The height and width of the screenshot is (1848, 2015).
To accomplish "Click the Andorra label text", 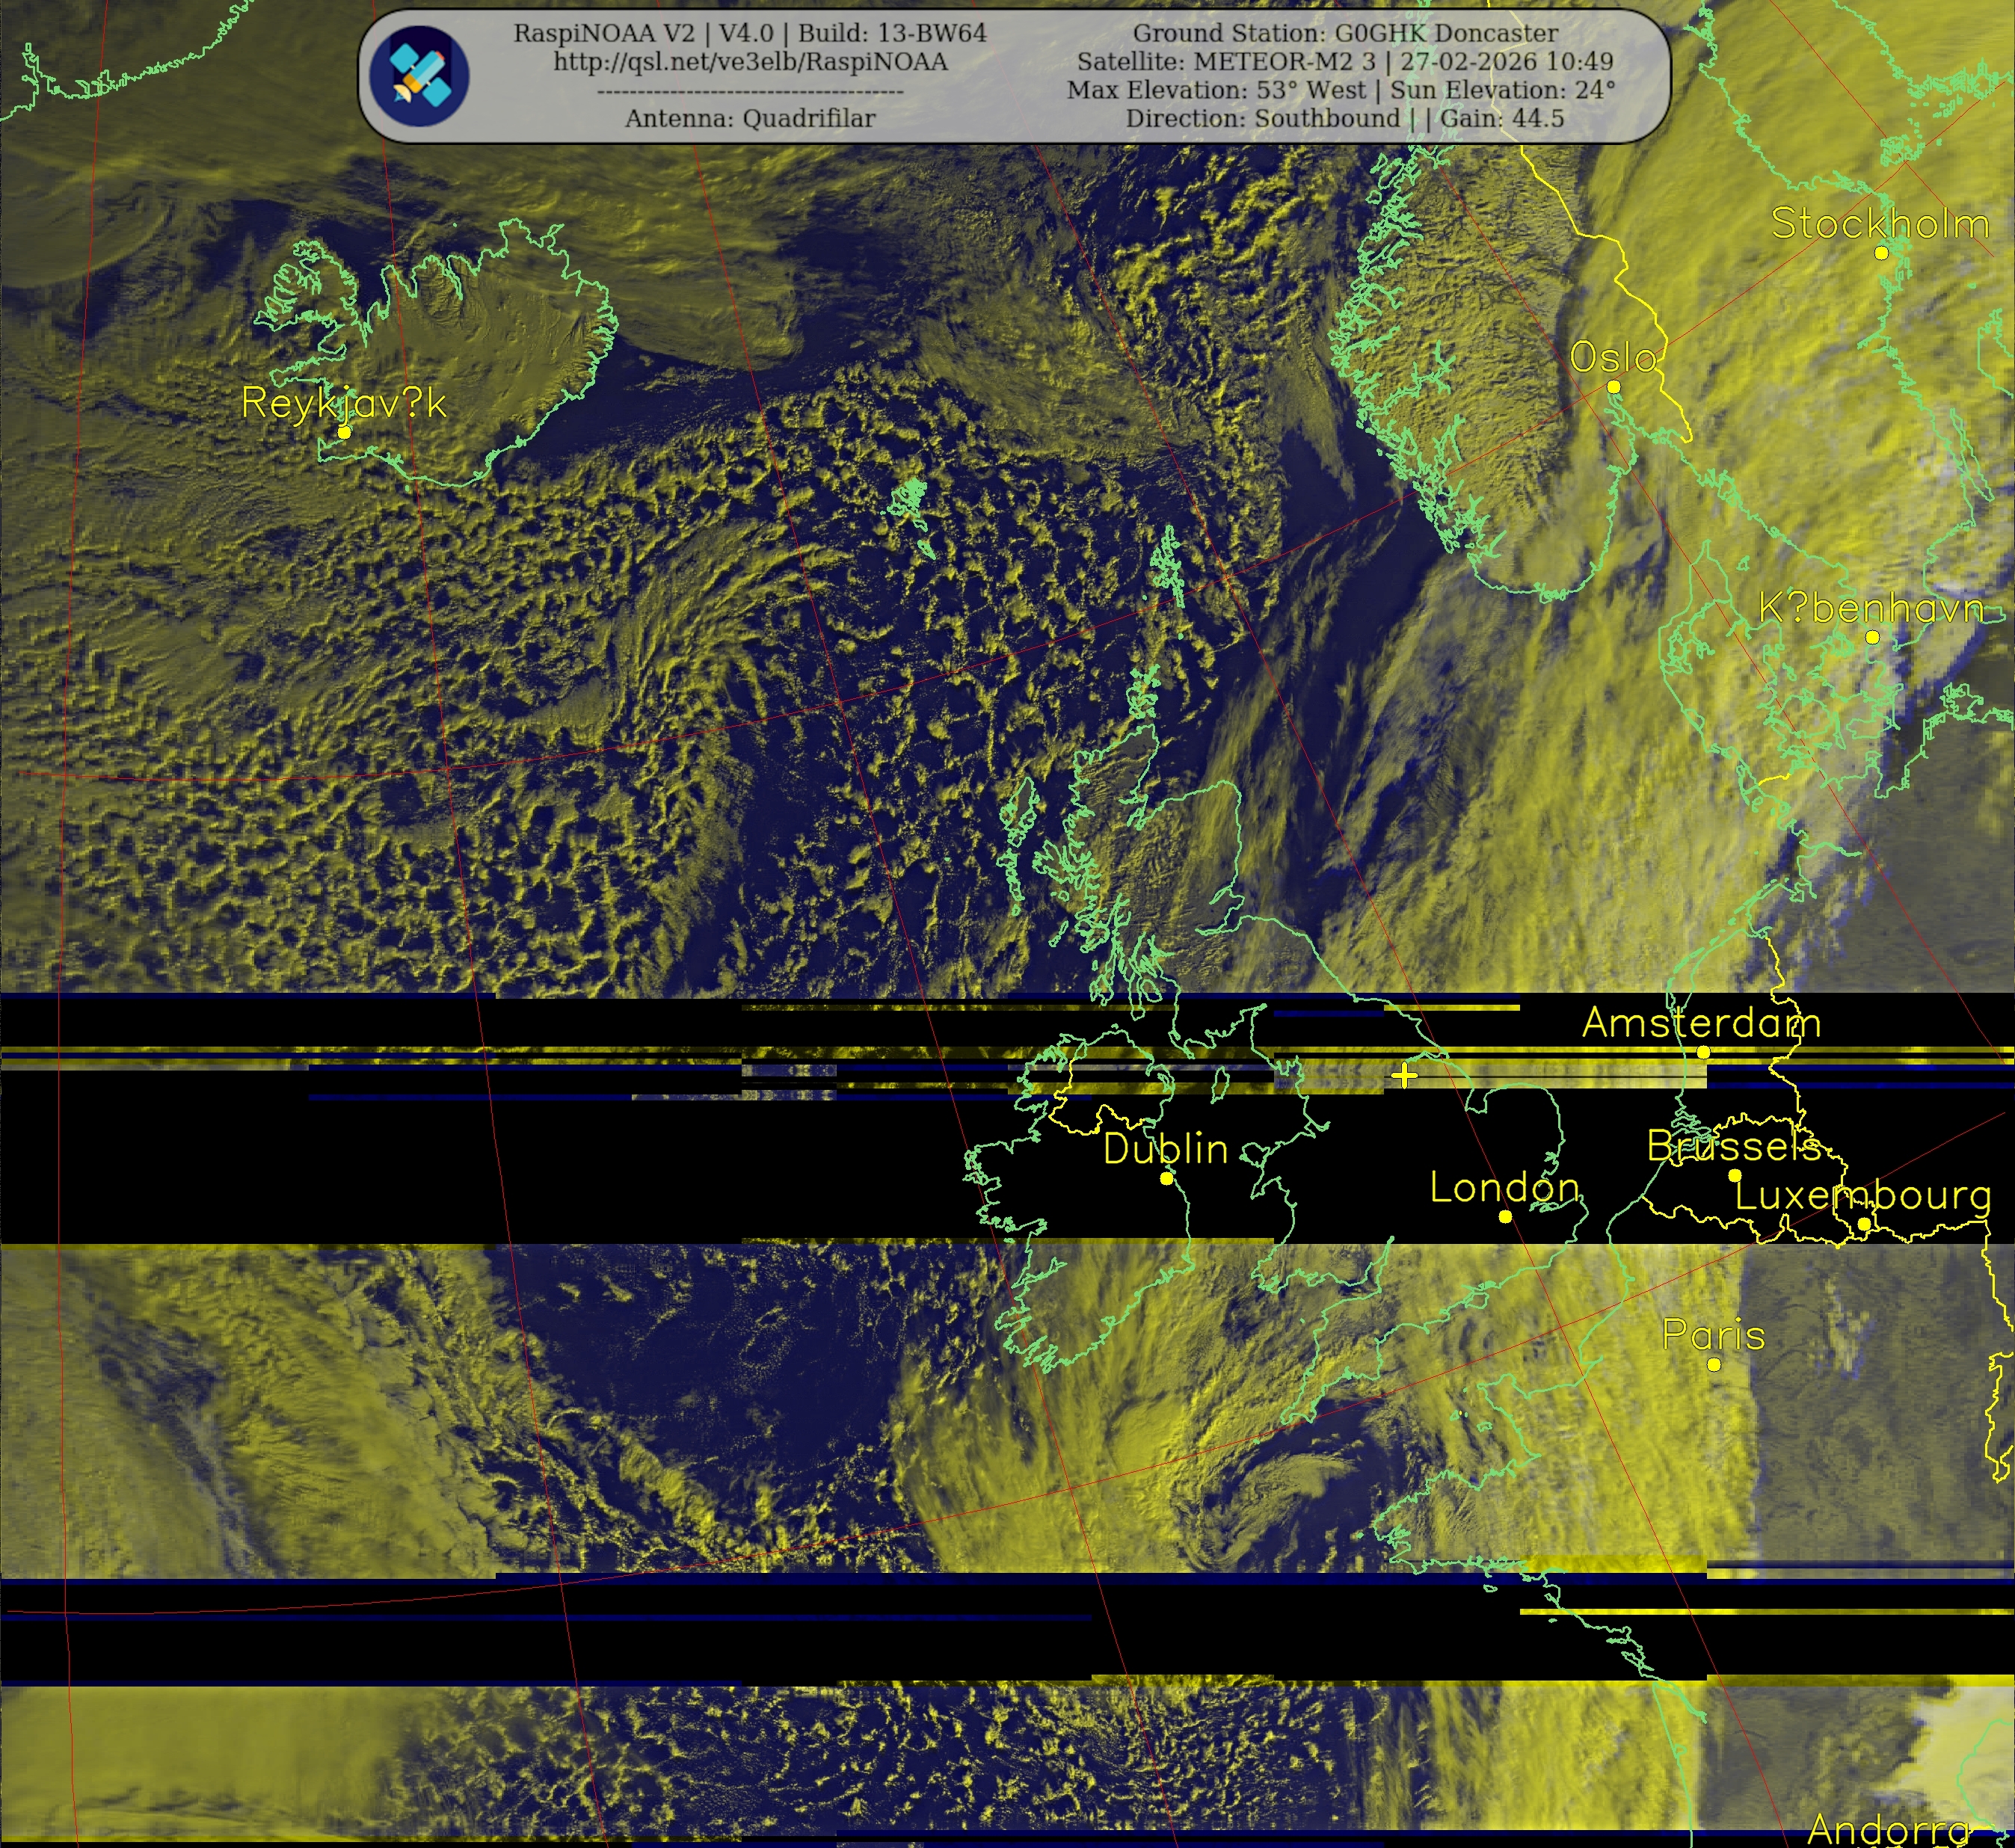I will [1889, 1829].
